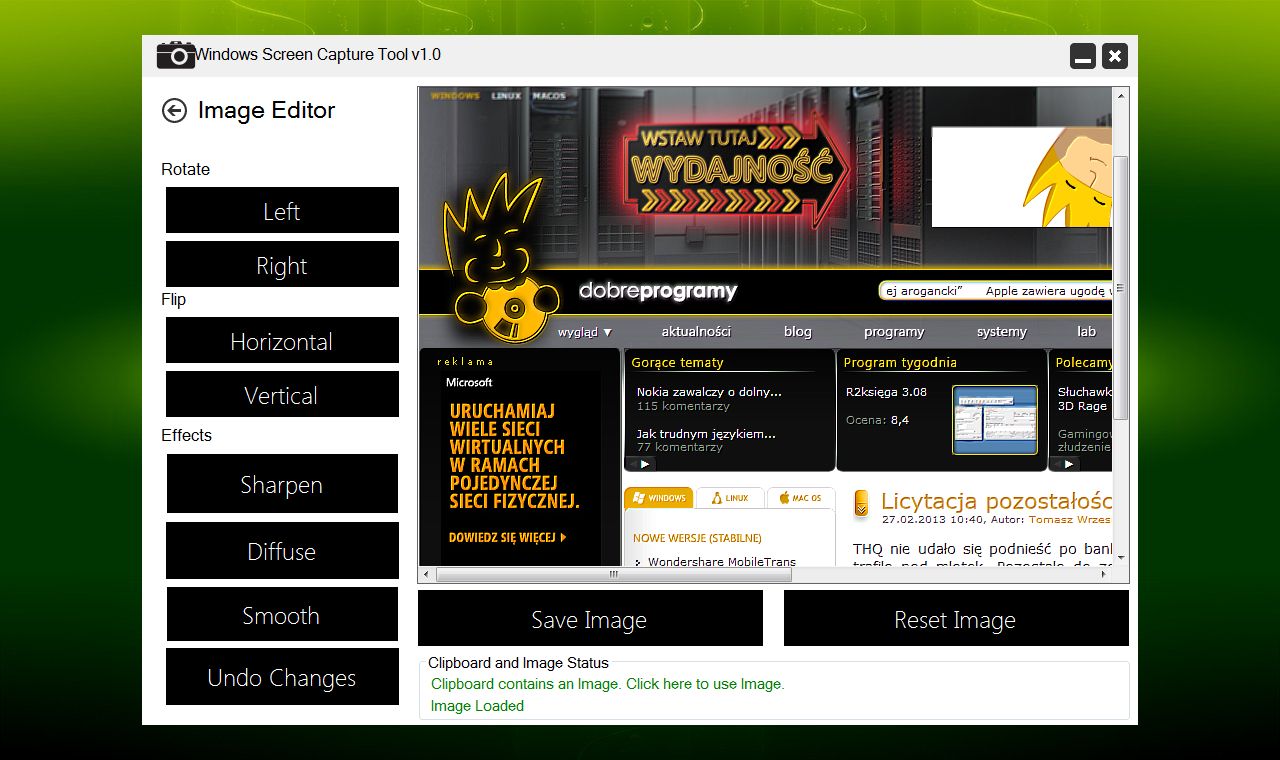Click the Reset Image button

pos(956,618)
